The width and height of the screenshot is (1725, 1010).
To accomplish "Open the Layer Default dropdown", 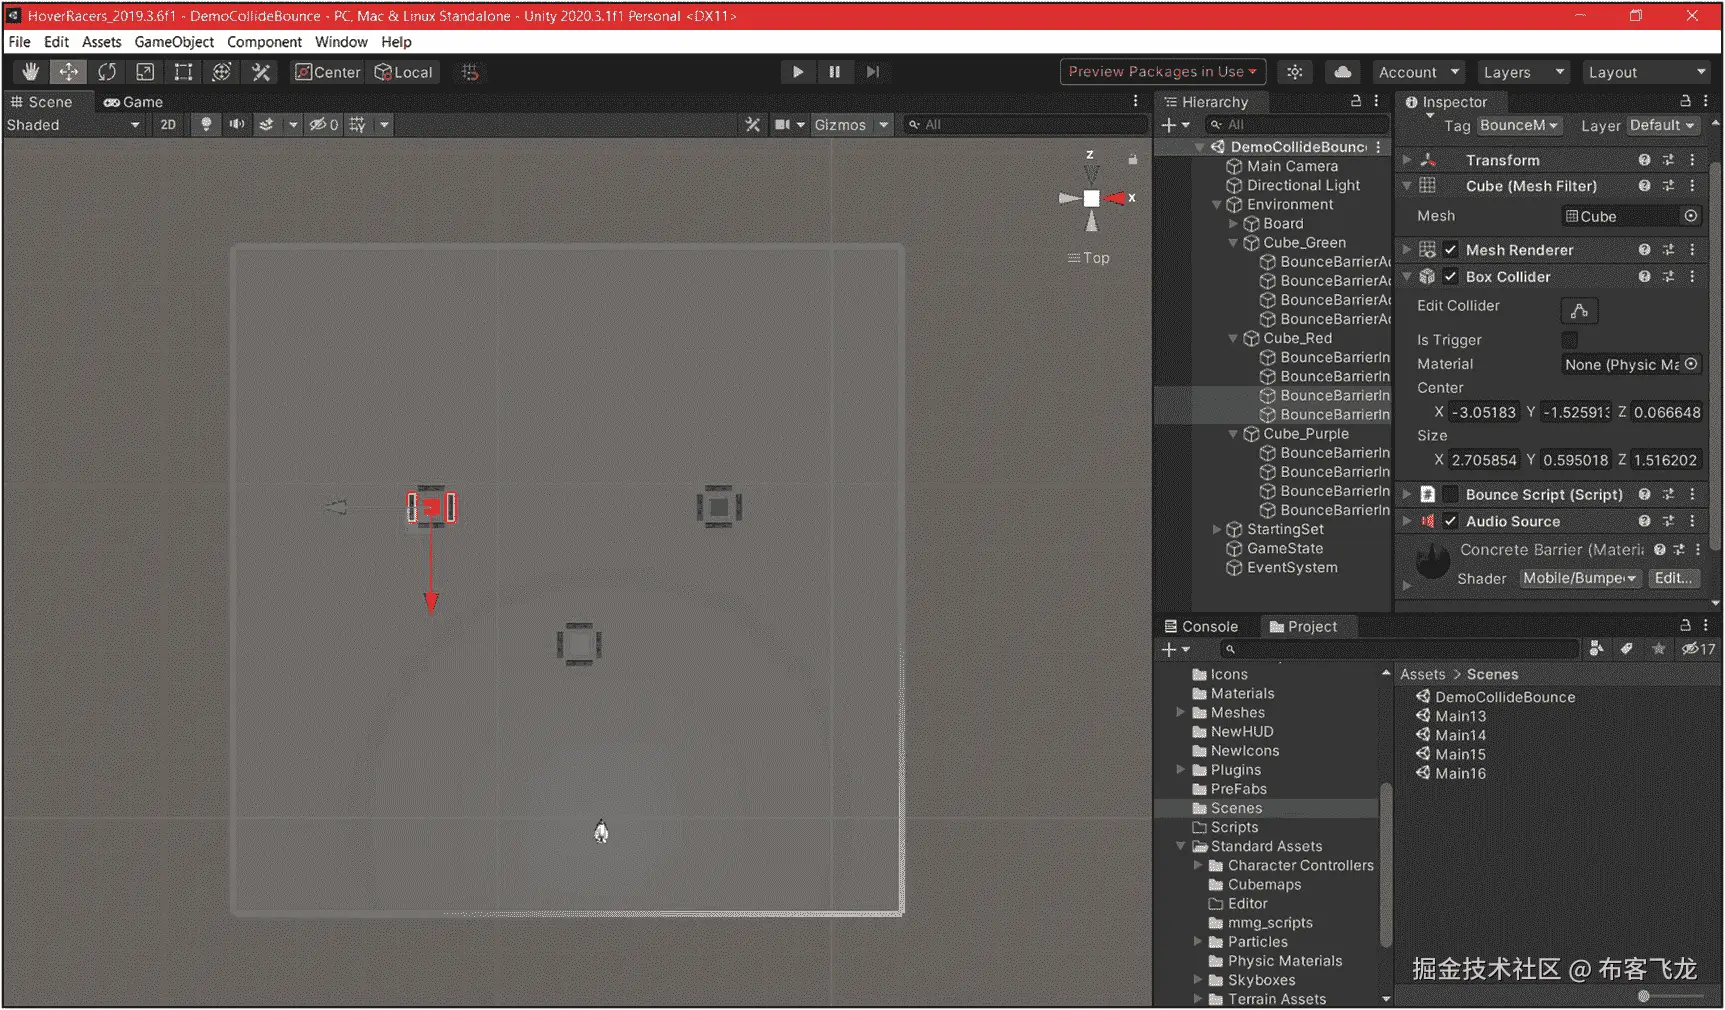I will tap(1662, 126).
